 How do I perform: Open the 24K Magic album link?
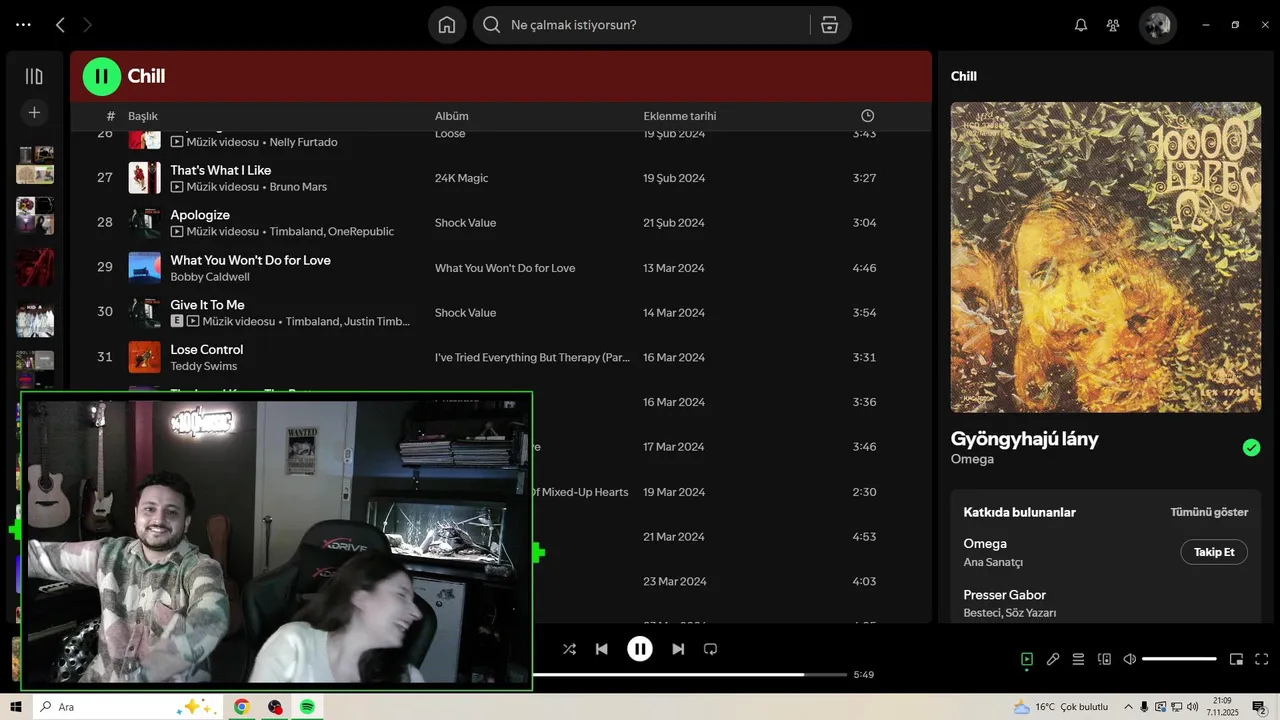(x=461, y=178)
